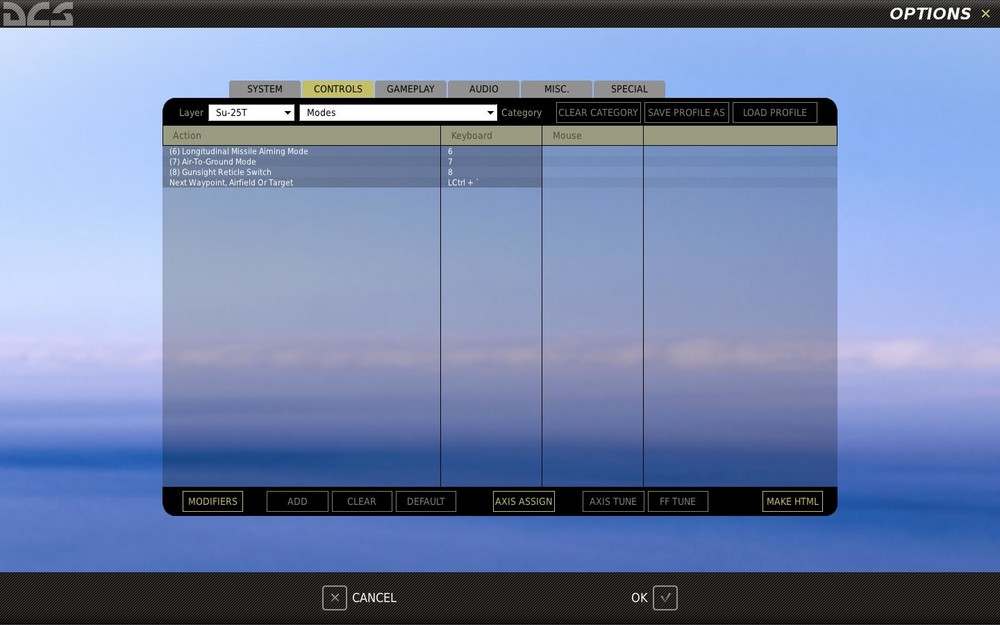The image size is (1000, 625).
Task: Open the Modes category dropdown
Action: [398, 113]
